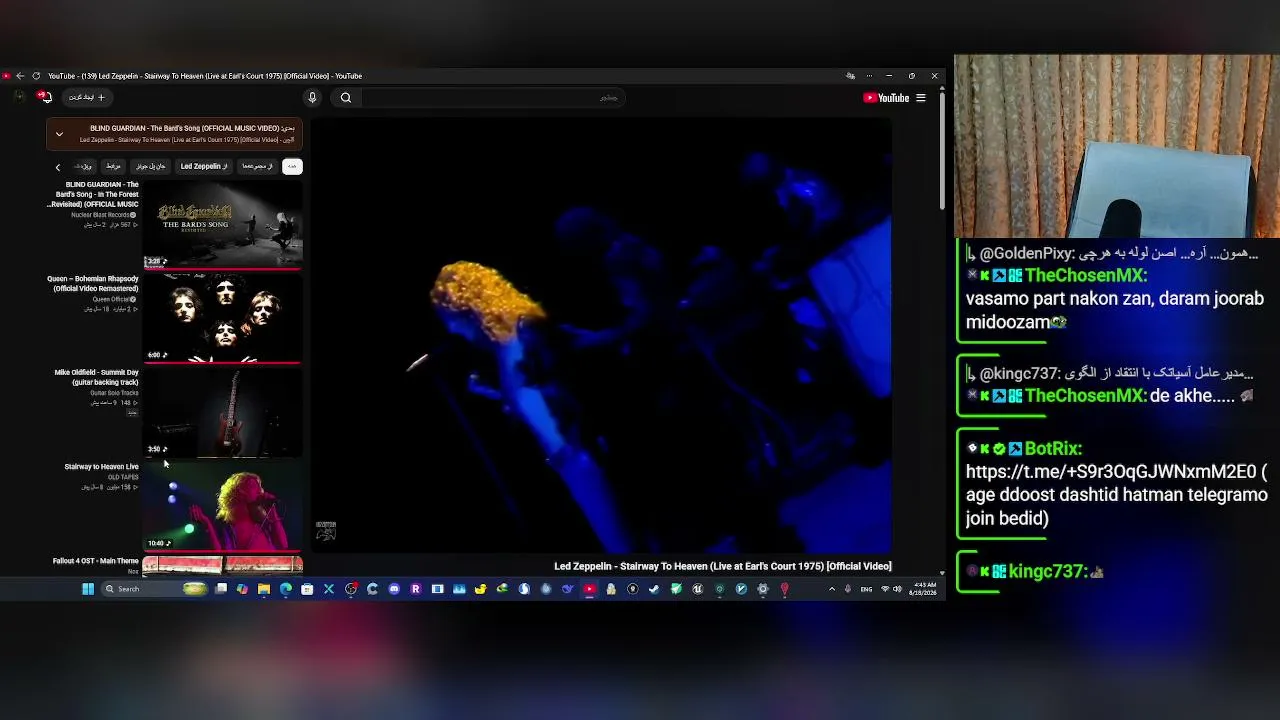The height and width of the screenshot is (720, 1280).
Task: Open the Fallout 4 OST thumbnail
Action: click(x=222, y=566)
